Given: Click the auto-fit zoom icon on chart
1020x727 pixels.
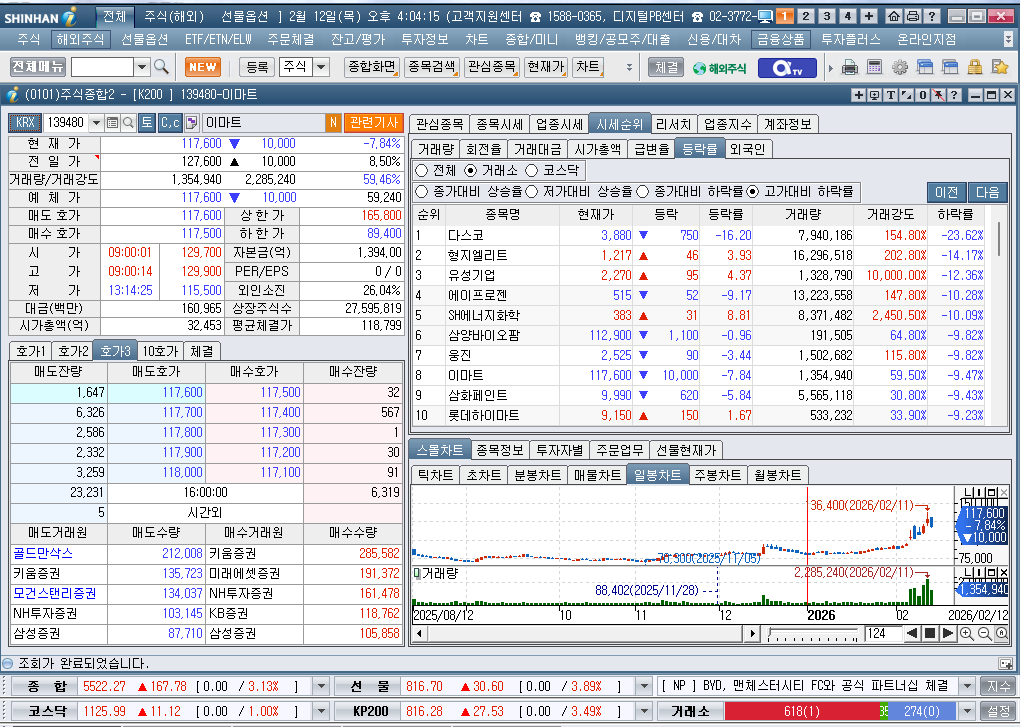Looking at the screenshot, I should 1002,633.
